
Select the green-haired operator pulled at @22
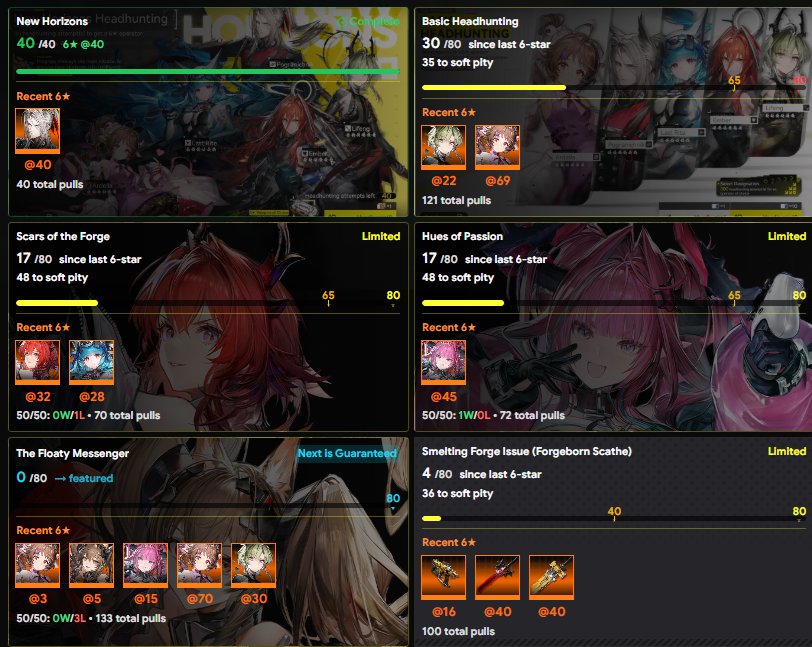click(x=443, y=147)
